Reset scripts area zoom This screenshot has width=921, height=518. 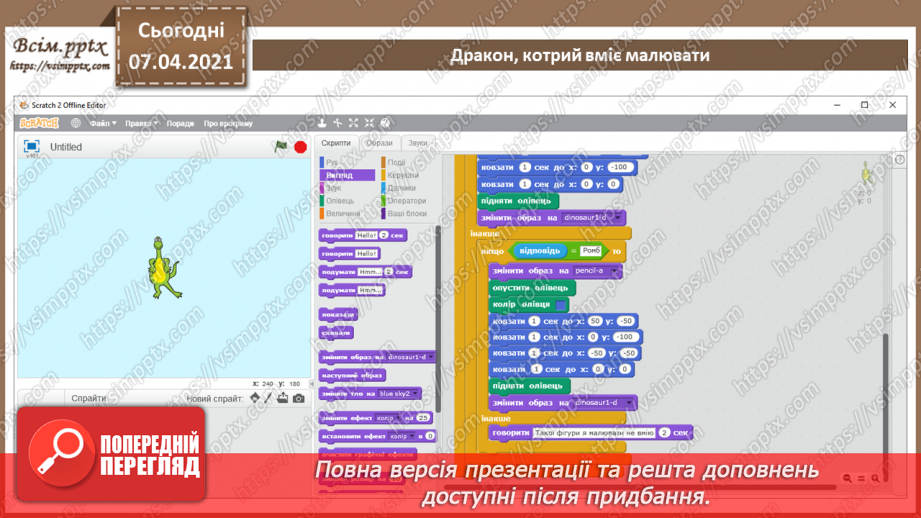coord(861,478)
